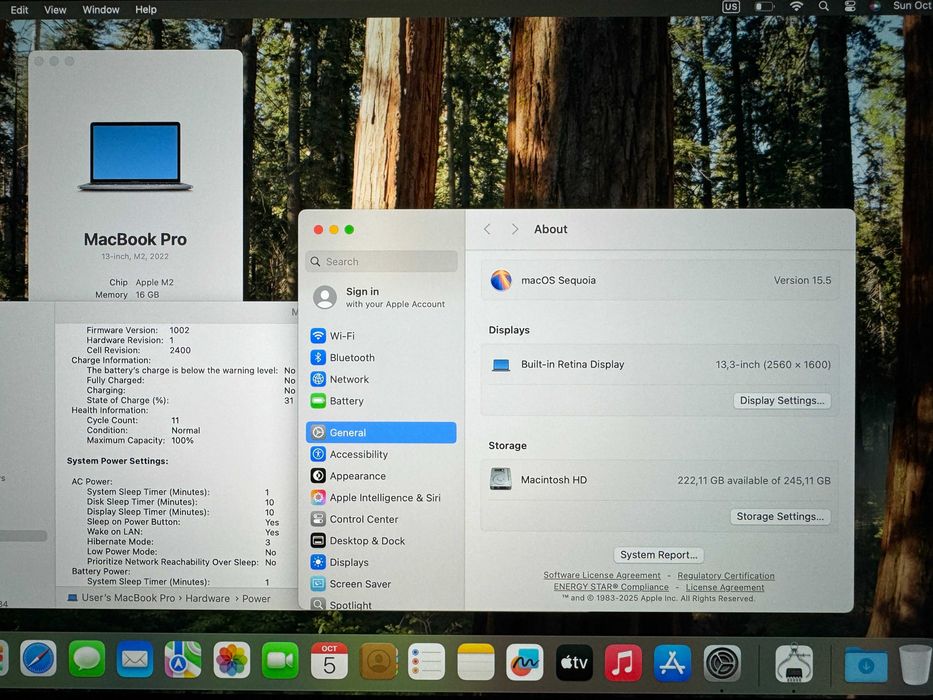This screenshot has width=933, height=700.
Task: Launch Photos from the Dock
Action: coord(231,661)
